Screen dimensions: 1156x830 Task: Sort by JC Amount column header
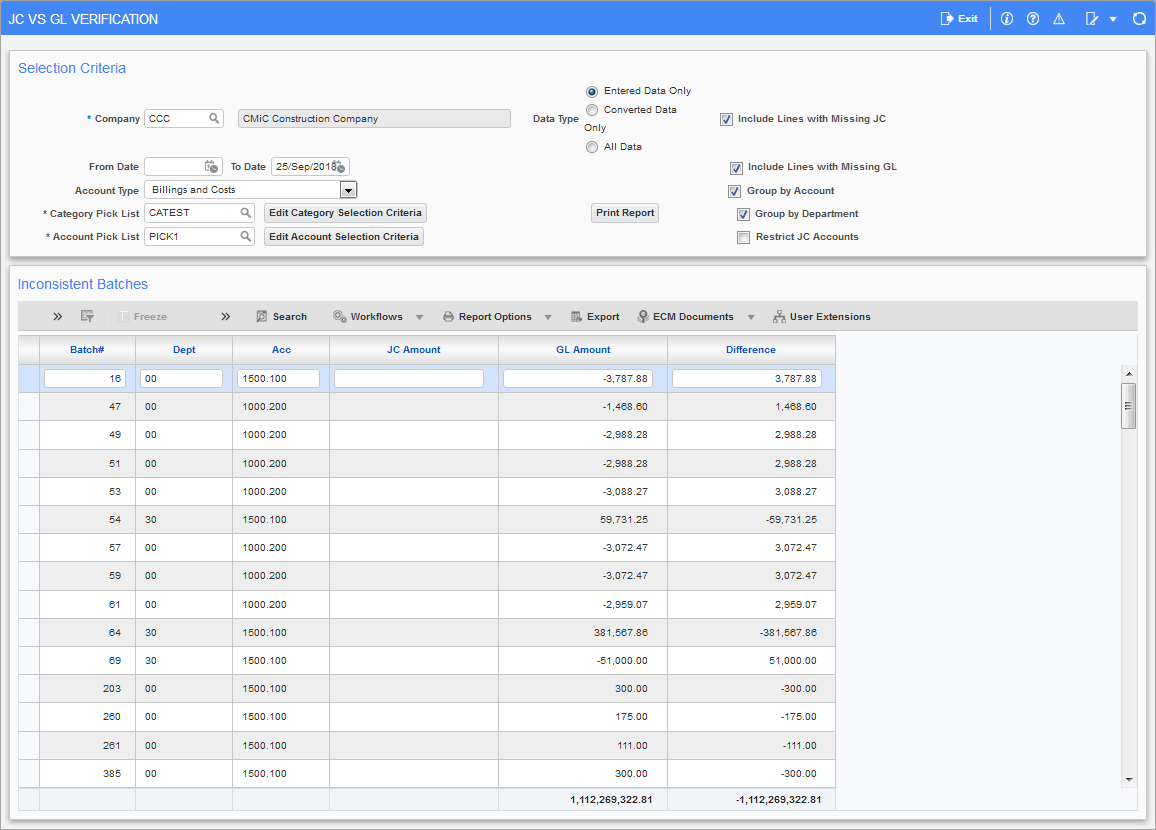414,349
